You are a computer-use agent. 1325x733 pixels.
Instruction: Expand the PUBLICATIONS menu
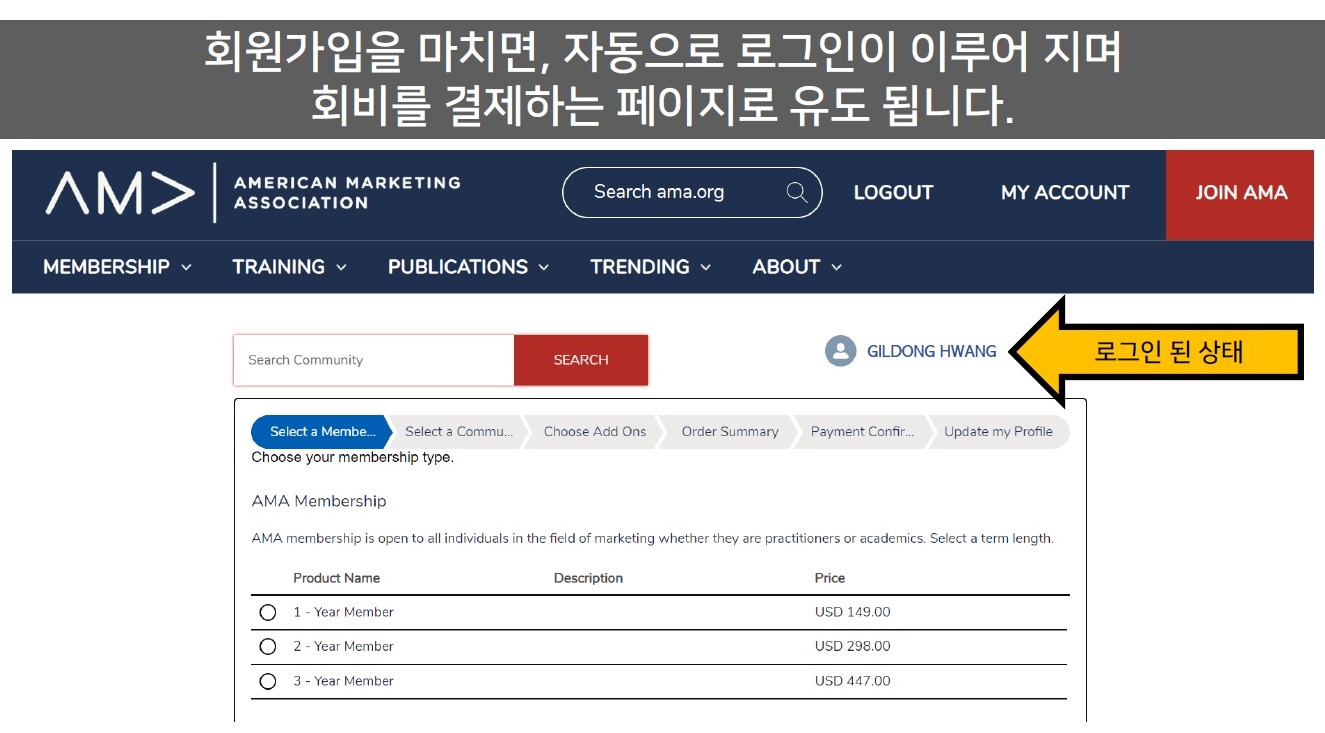click(x=468, y=267)
